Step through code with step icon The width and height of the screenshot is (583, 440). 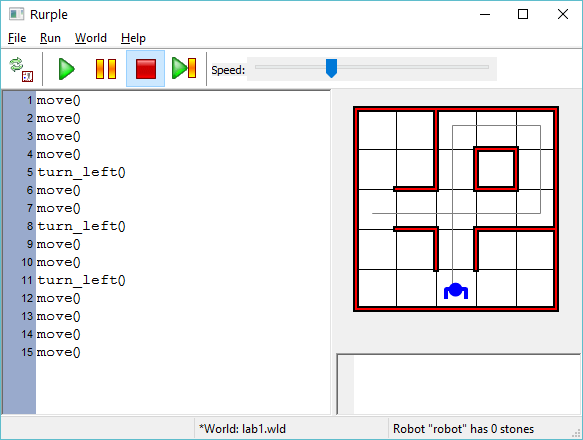184,68
